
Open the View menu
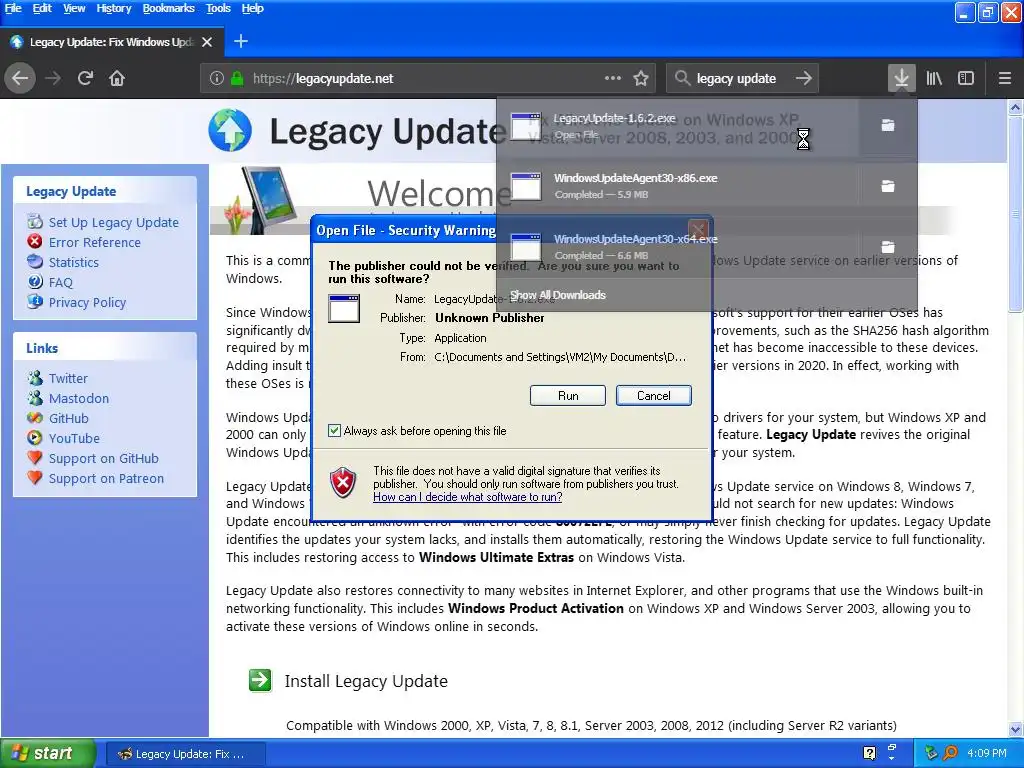(74, 8)
